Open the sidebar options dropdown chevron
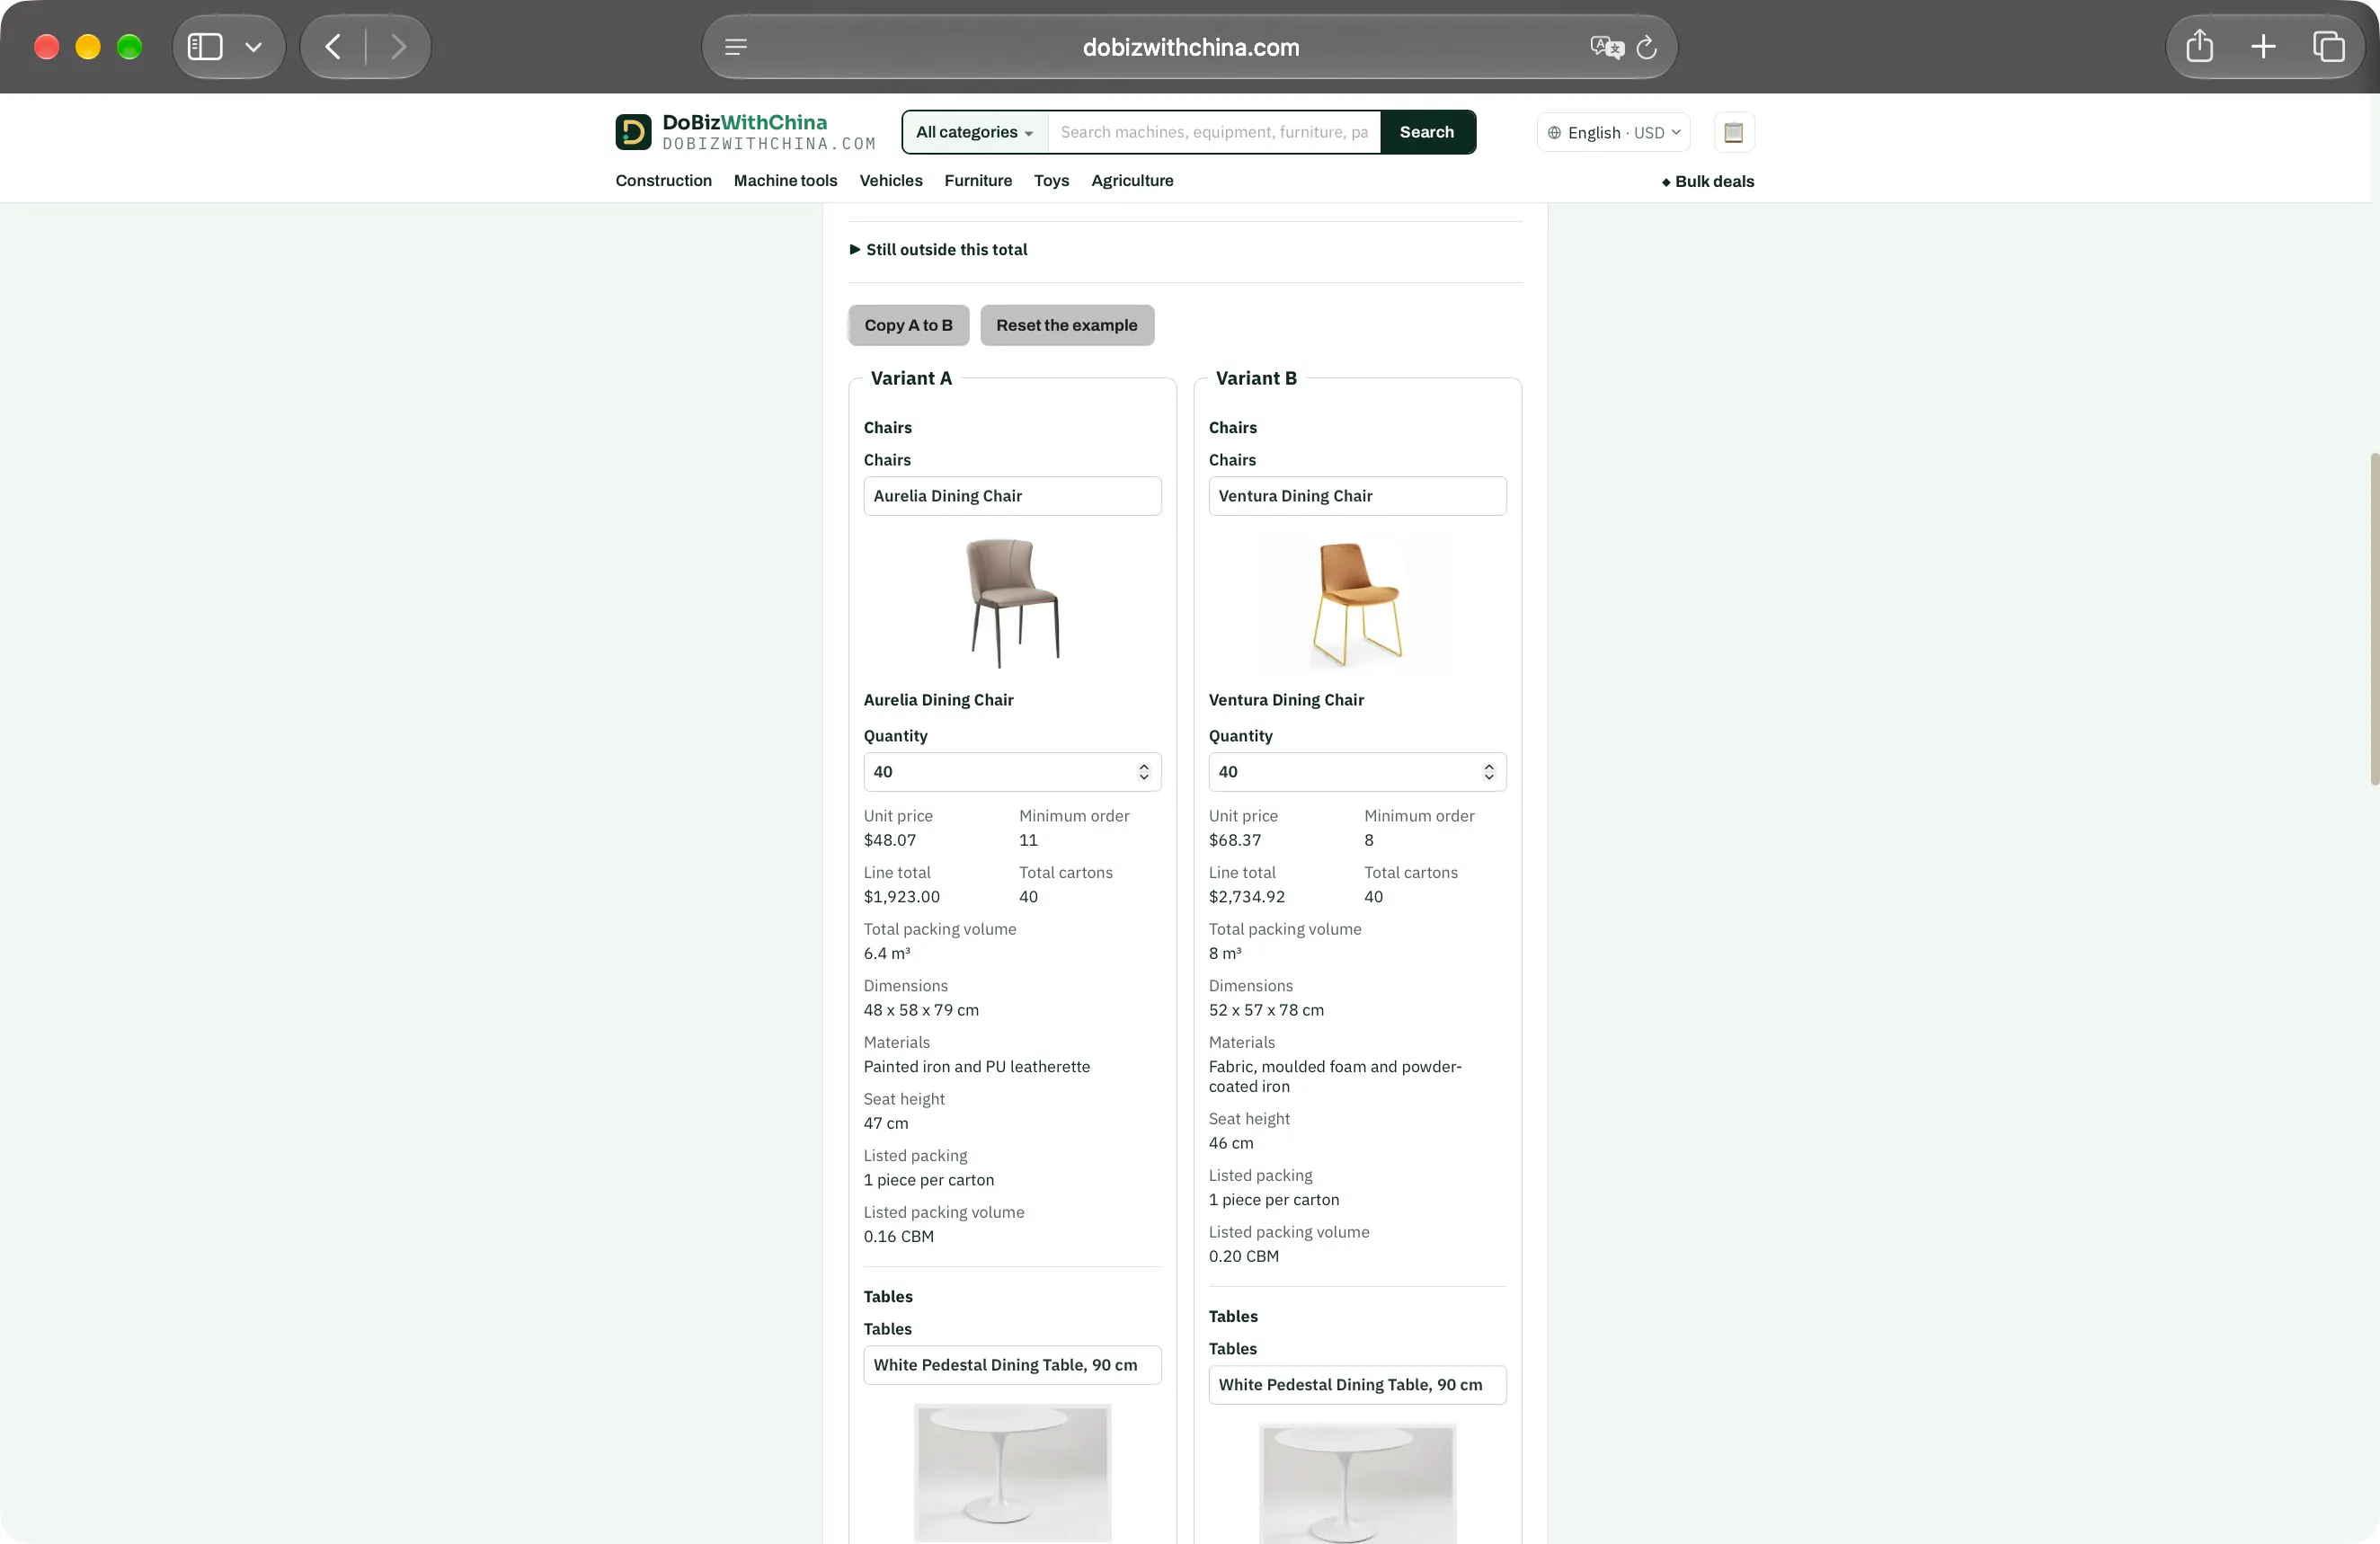The height and width of the screenshot is (1544, 2380). [x=253, y=47]
